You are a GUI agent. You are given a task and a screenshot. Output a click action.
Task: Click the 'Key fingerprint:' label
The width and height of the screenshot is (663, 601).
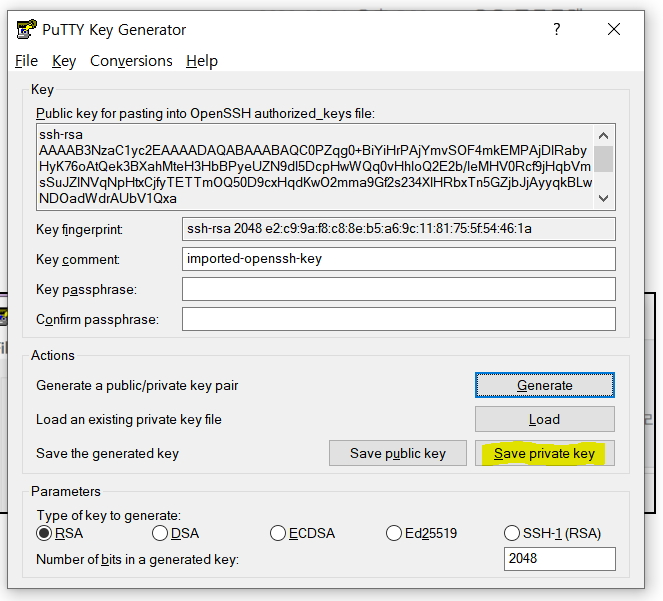point(79,229)
